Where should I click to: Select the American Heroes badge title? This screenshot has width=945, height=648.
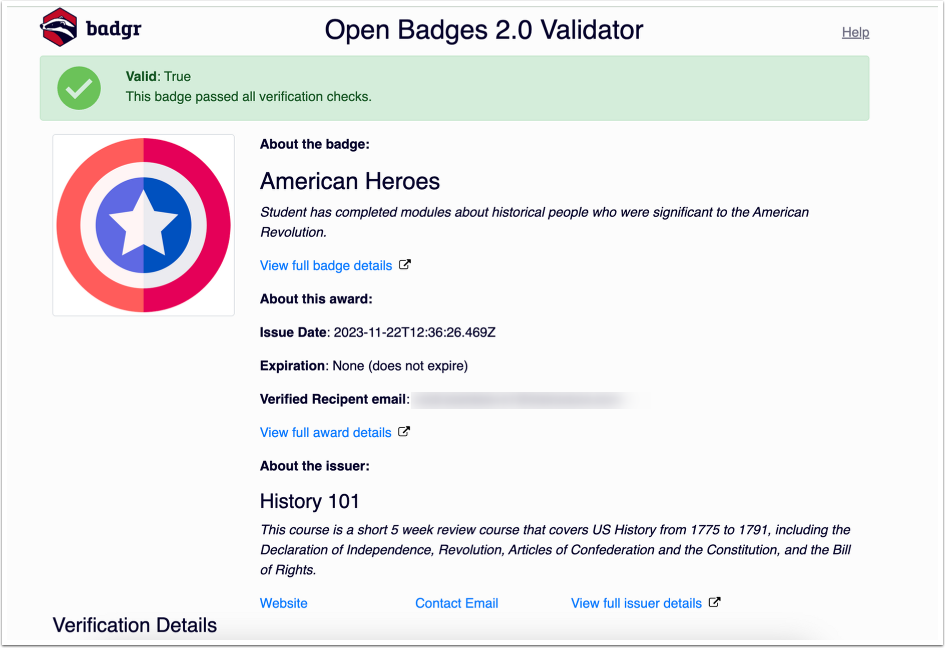(x=349, y=182)
